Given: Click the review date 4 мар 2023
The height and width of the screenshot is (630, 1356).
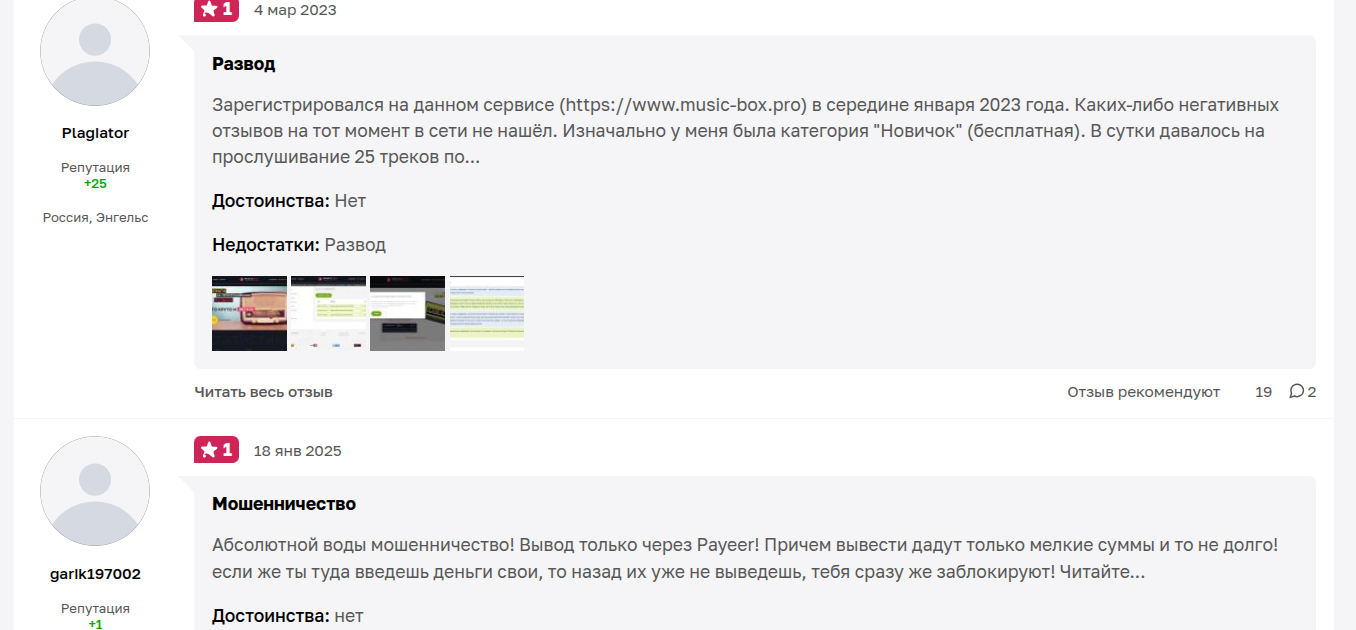Looking at the screenshot, I should [x=295, y=10].
